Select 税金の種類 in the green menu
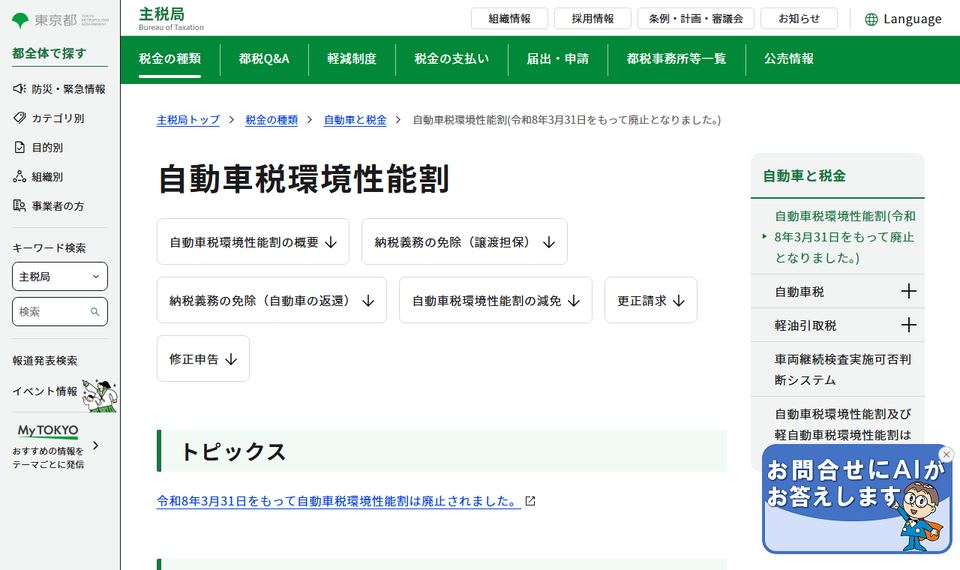This screenshot has height=570, width=960. tap(170, 59)
